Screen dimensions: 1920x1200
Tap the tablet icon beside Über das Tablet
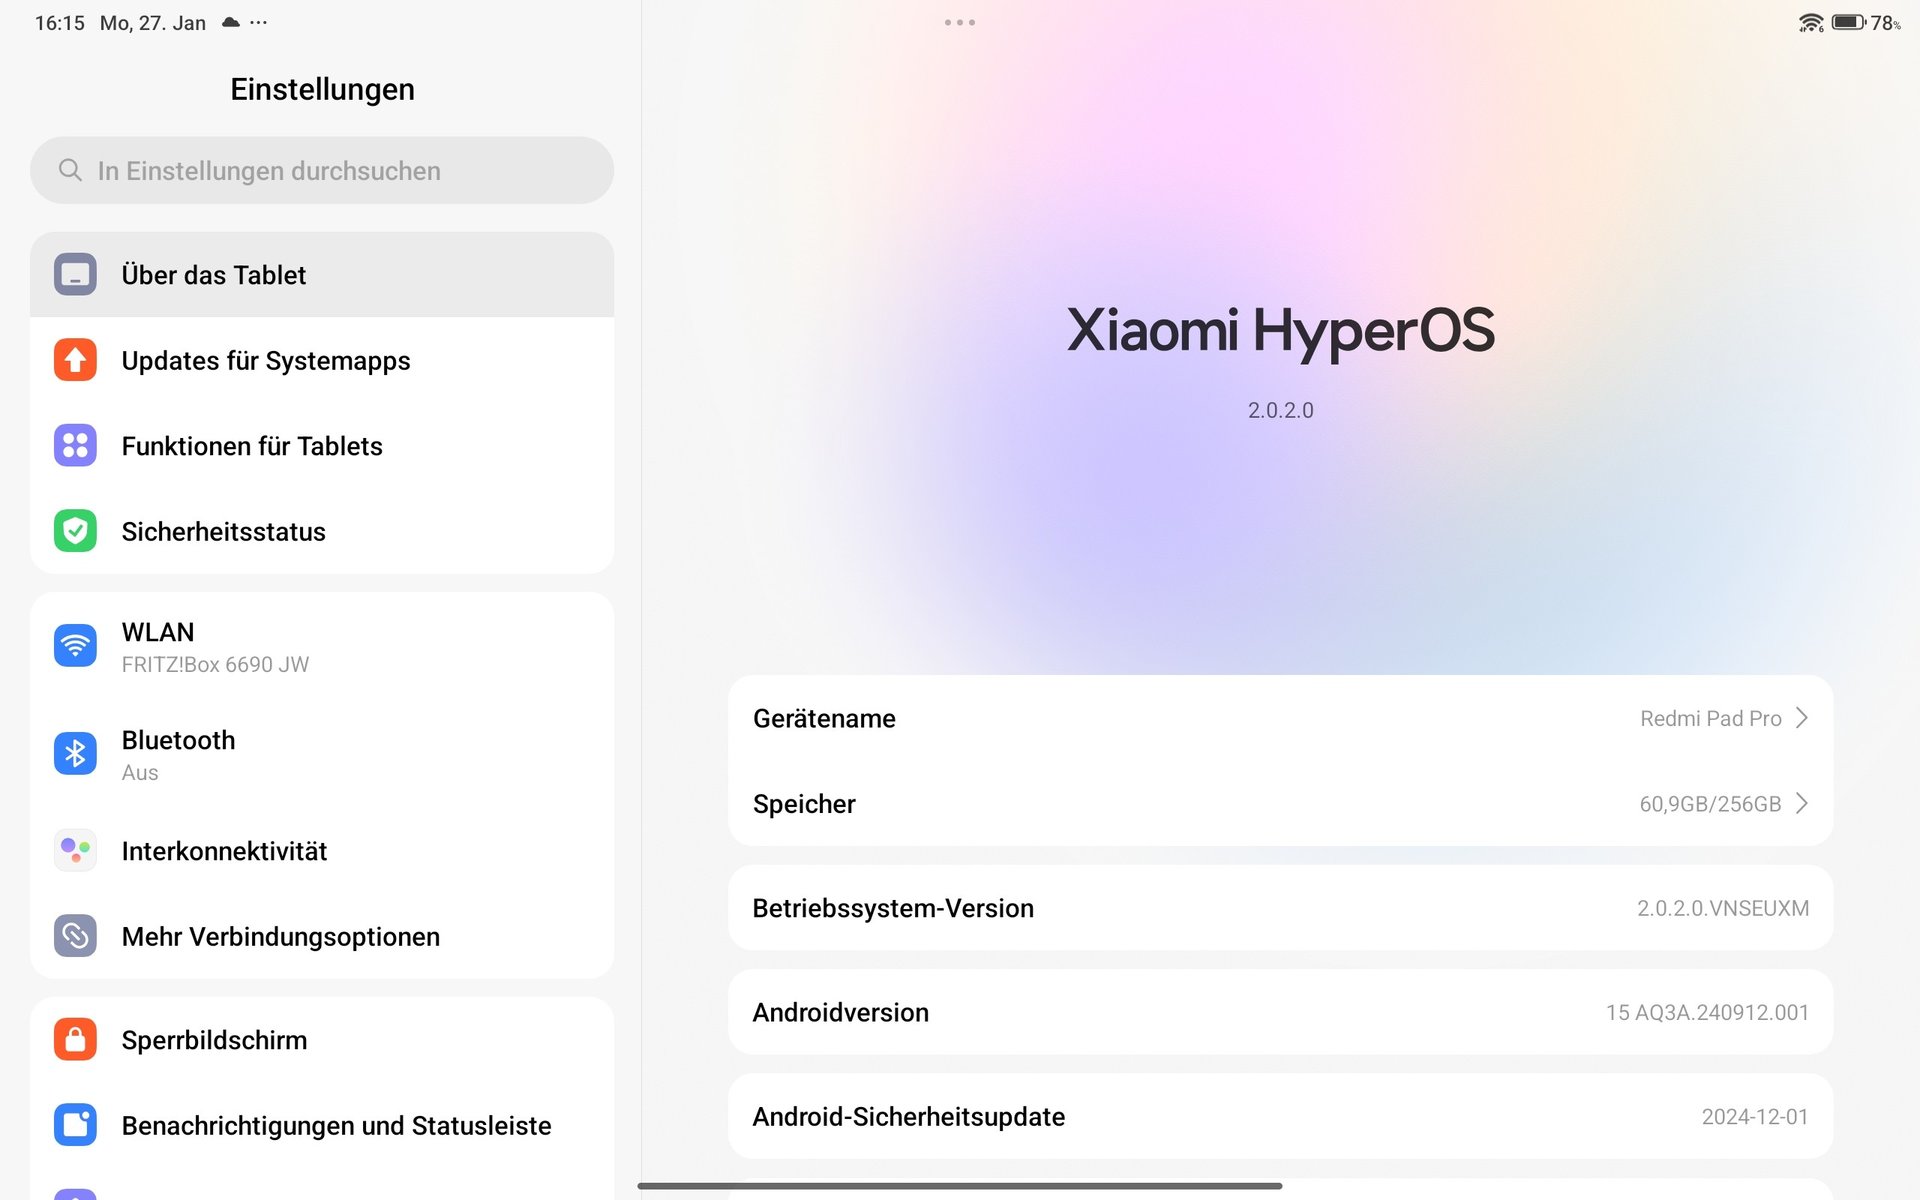[x=75, y=275]
